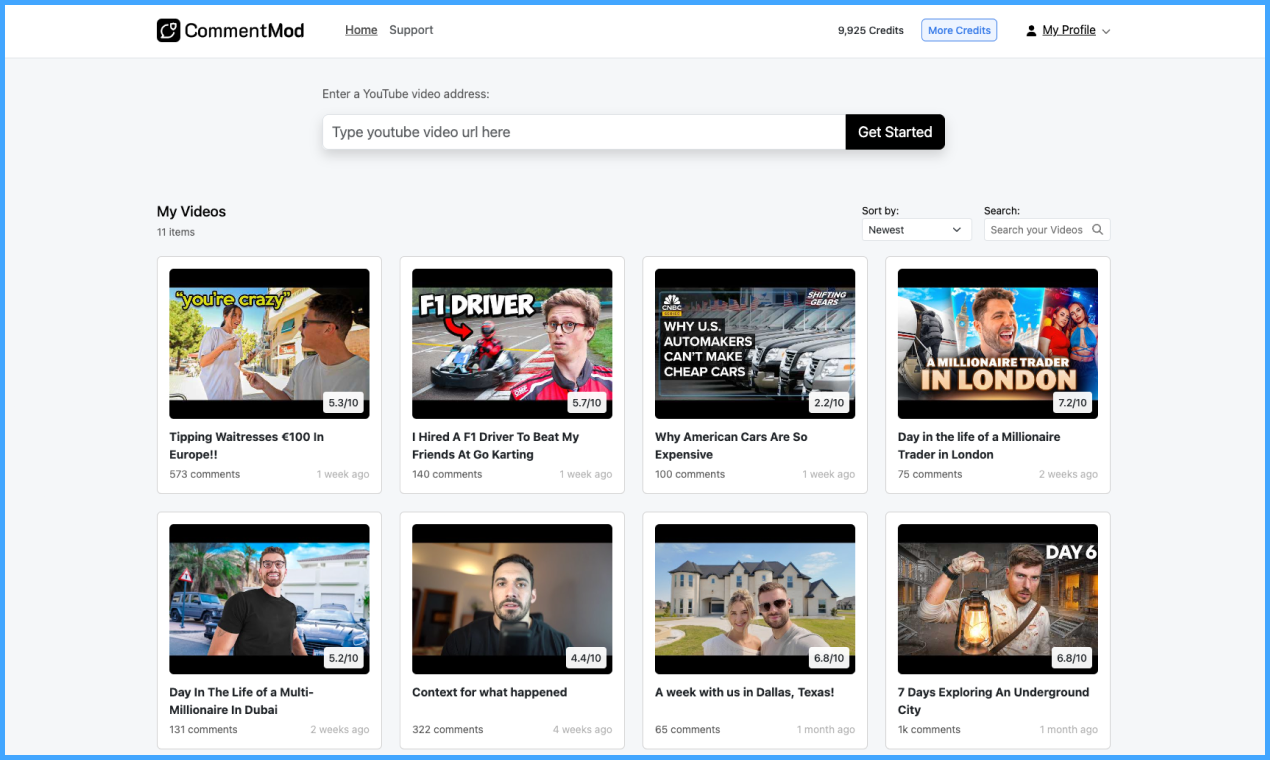
Task: Click the '4 weeks ago' timestamp
Action: [x=582, y=729]
